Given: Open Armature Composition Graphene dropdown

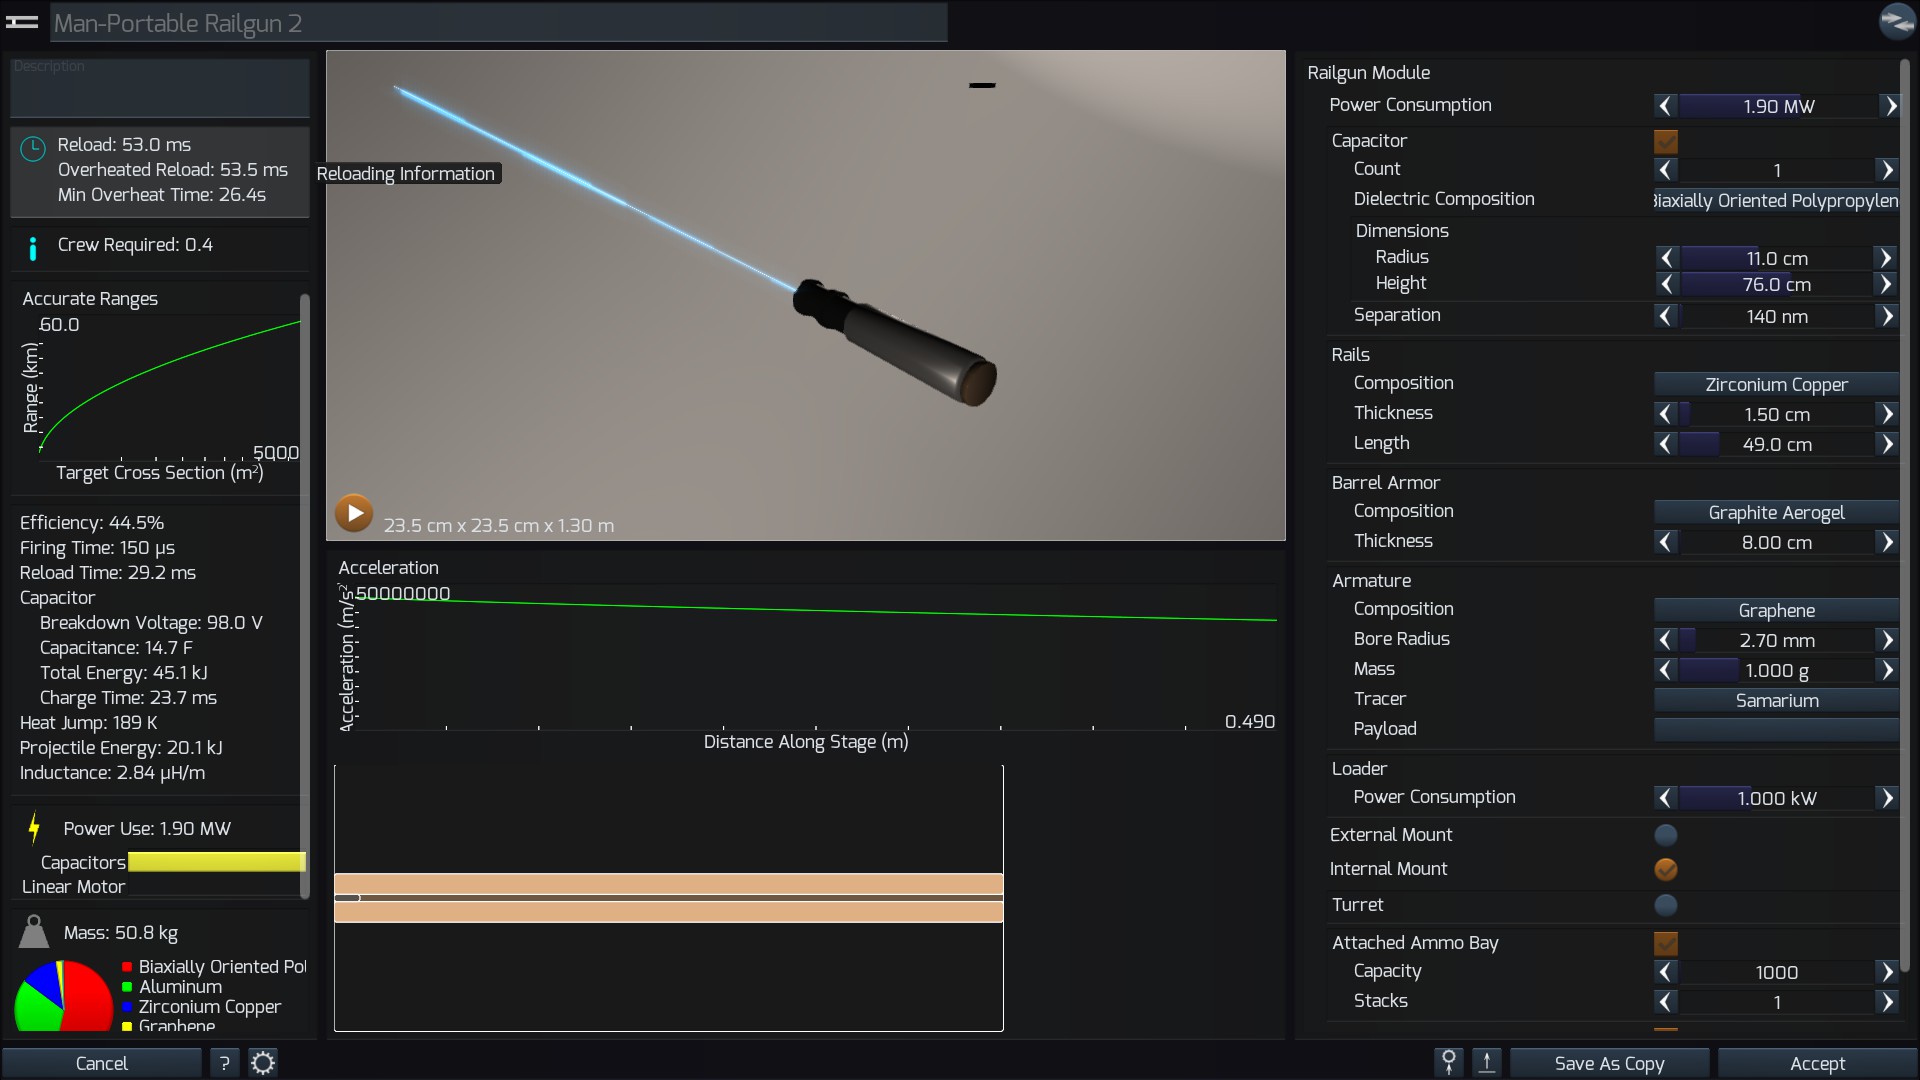Looking at the screenshot, I should pyautogui.click(x=1776, y=610).
